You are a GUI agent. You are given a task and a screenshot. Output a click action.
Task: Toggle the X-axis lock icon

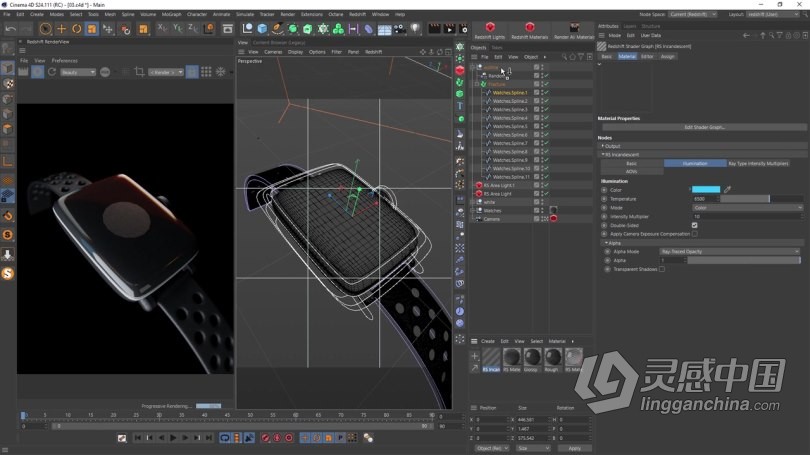[162, 28]
